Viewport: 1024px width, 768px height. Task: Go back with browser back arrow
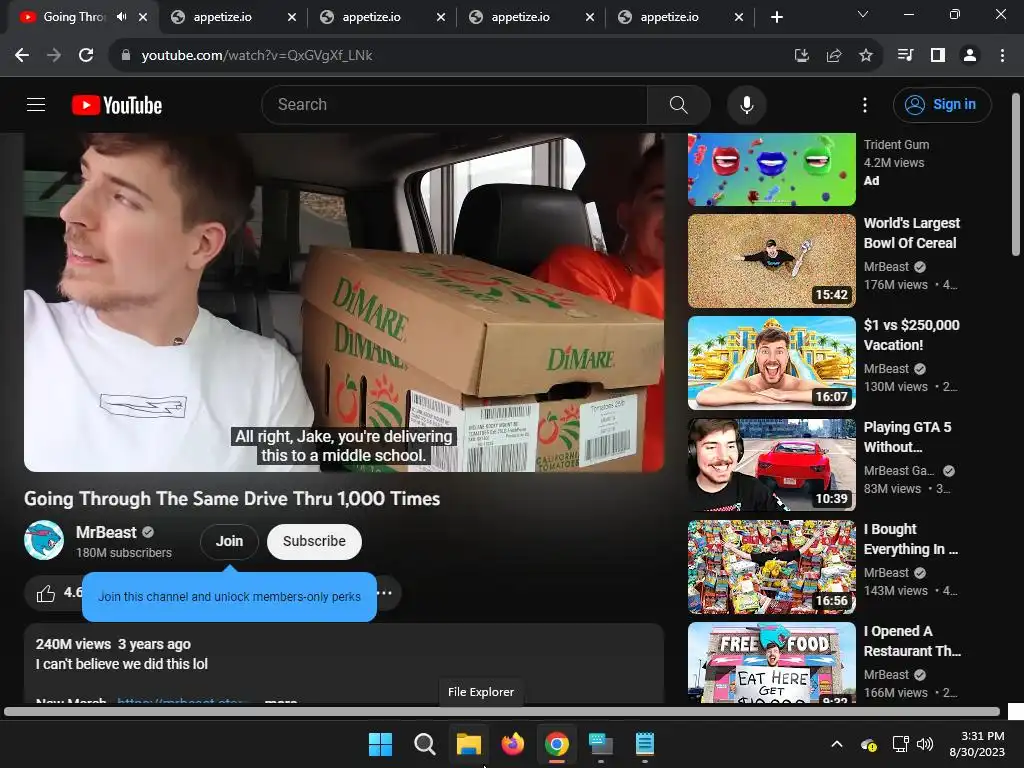[x=22, y=56]
